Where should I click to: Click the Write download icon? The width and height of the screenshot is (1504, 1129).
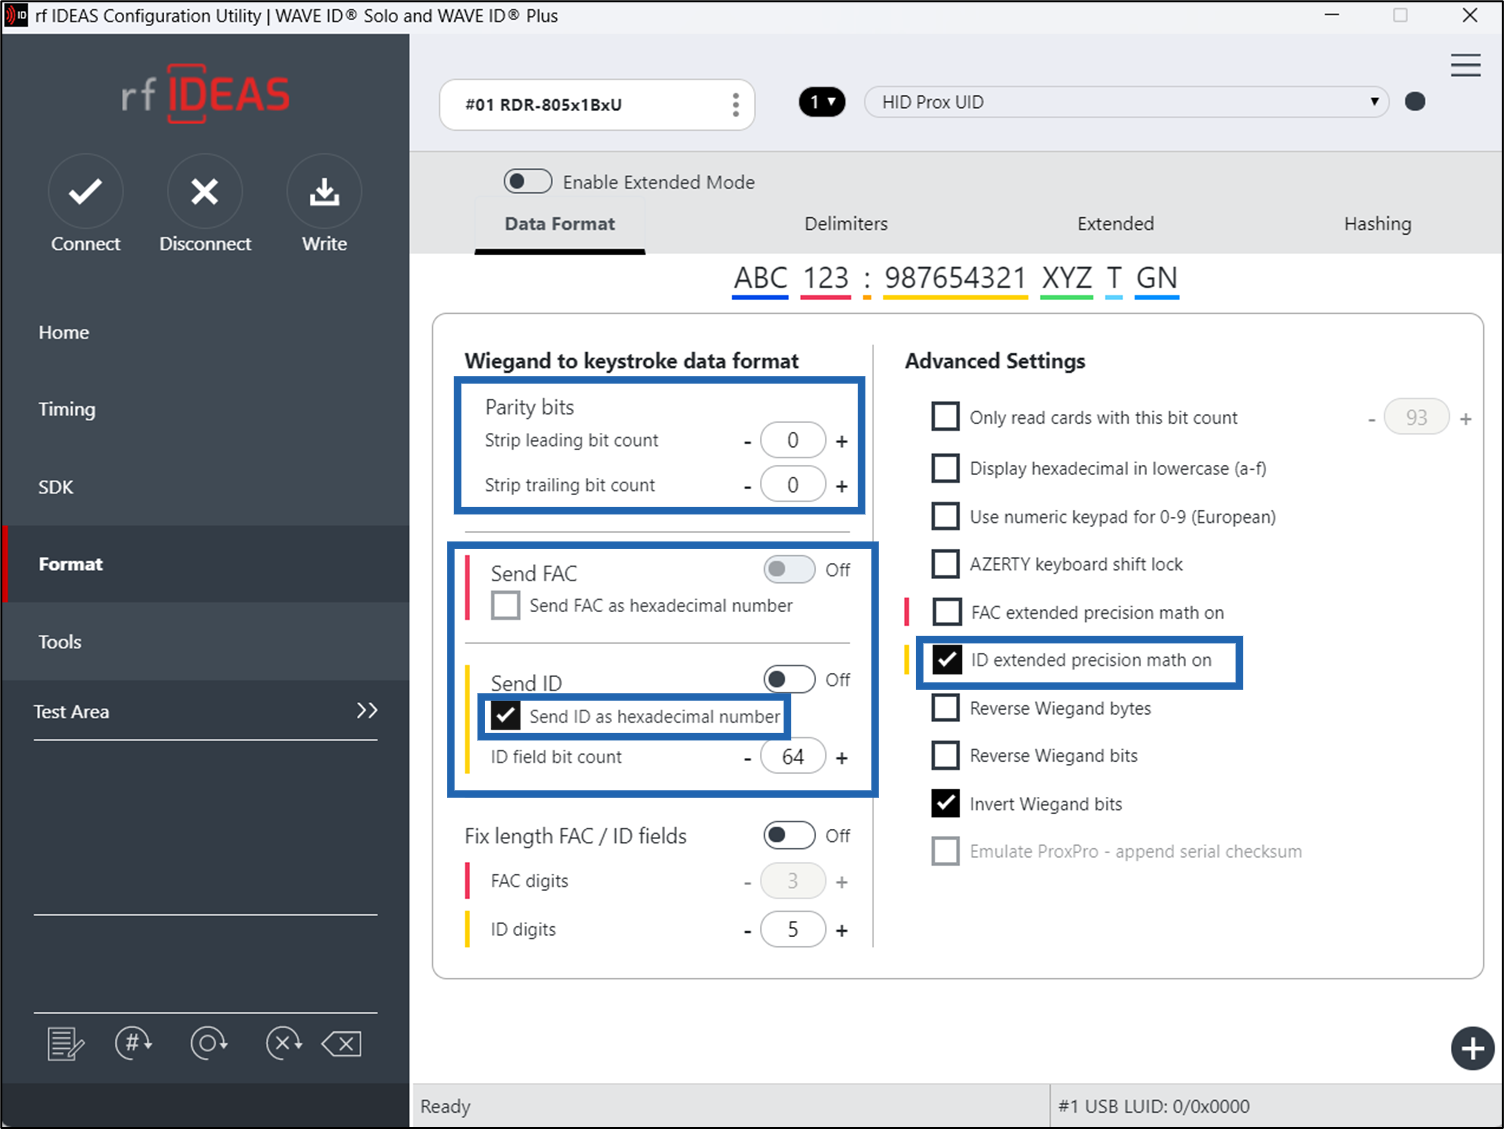(324, 191)
